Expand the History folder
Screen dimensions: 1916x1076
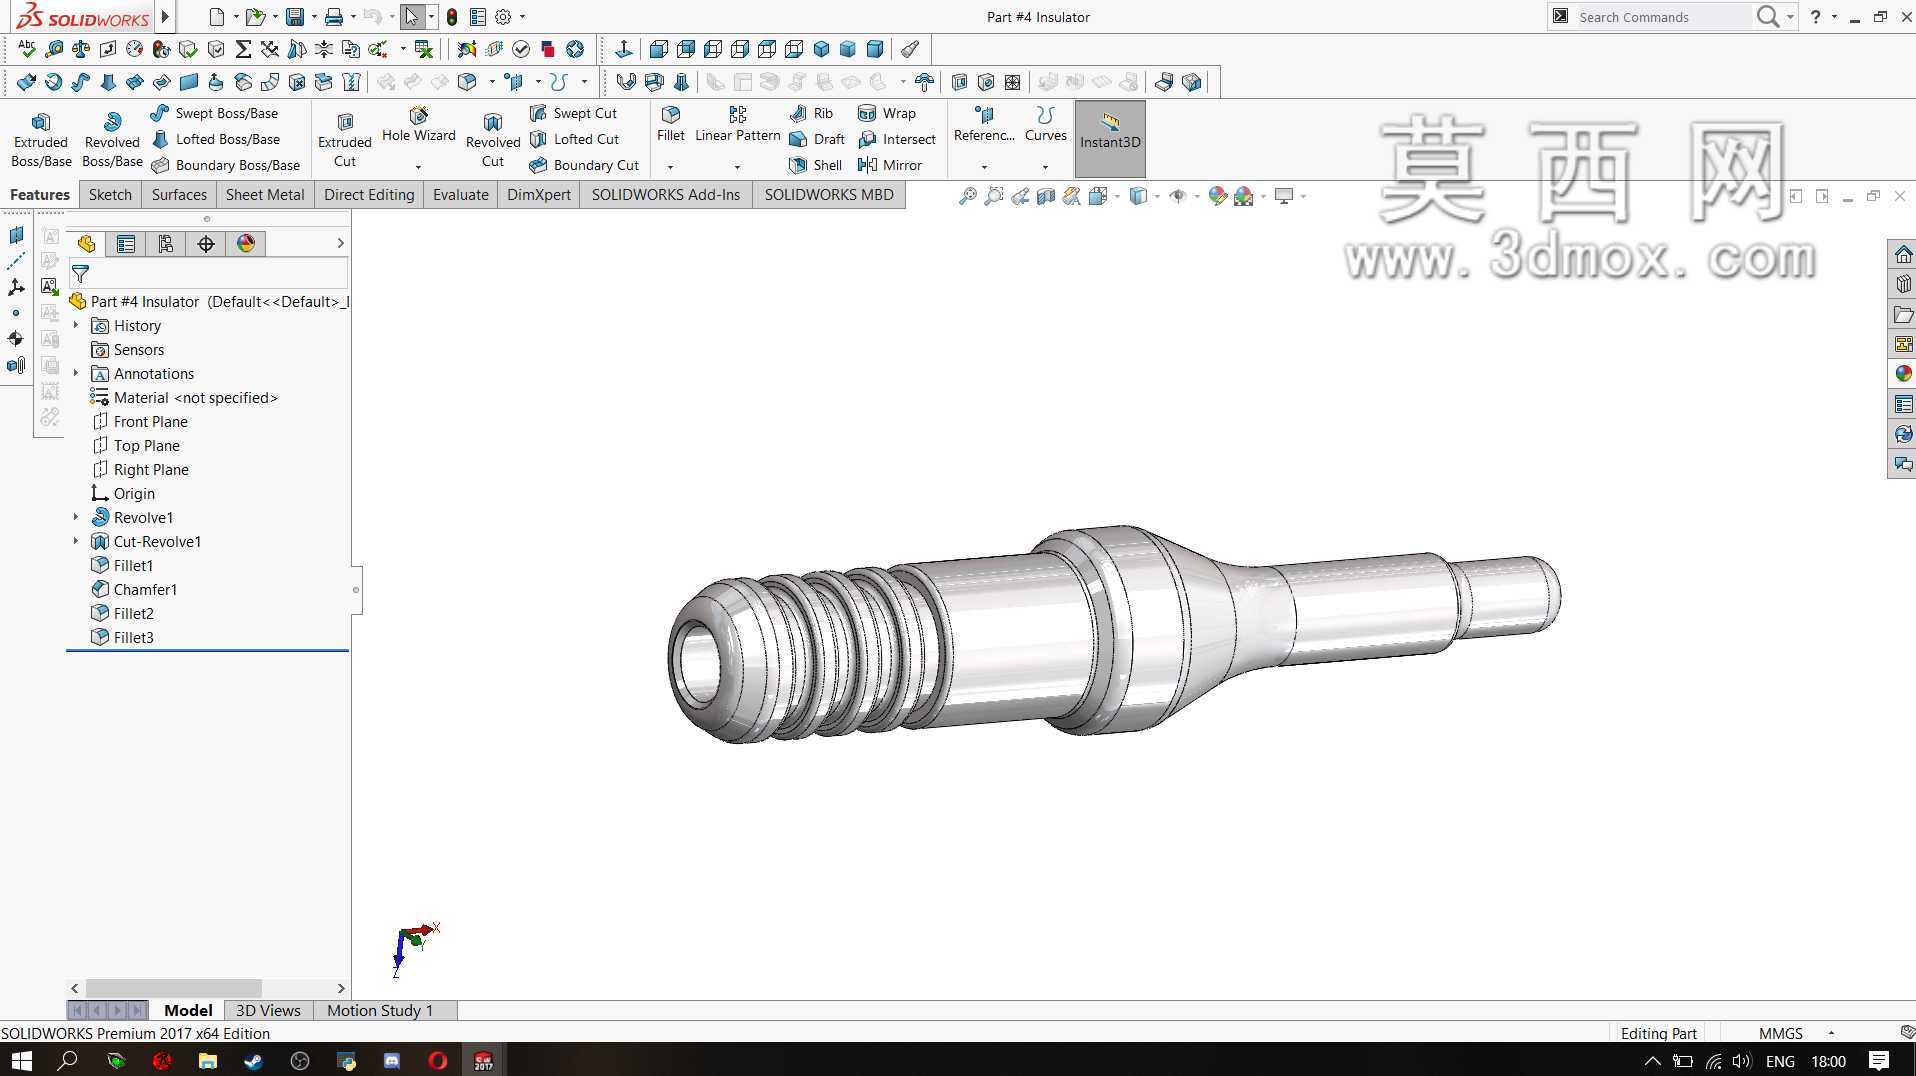coord(76,325)
